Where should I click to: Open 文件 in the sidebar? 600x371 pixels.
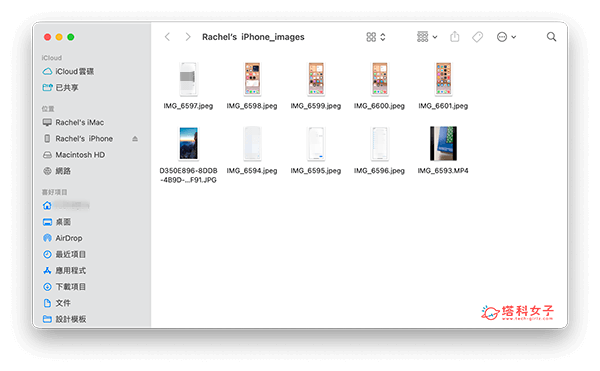[x=57, y=303]
